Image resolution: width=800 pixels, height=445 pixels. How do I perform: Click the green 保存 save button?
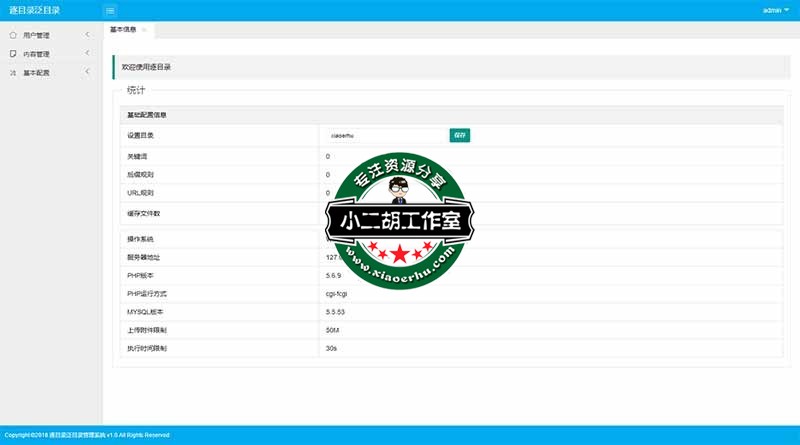(459, 135)
